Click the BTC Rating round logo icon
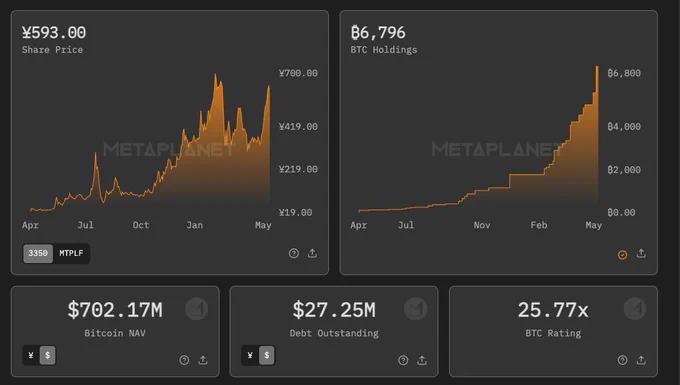680x385 pixels. [635, 309]
